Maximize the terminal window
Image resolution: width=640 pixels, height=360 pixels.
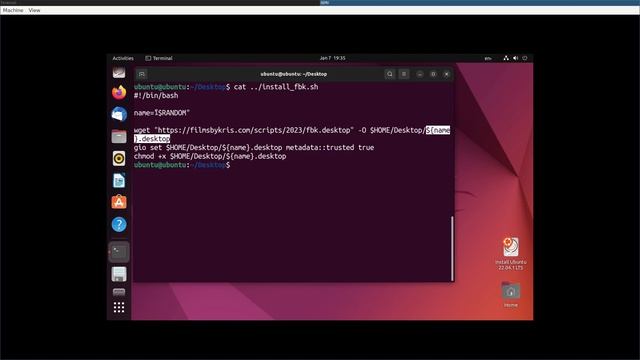(x=433, y=74)
